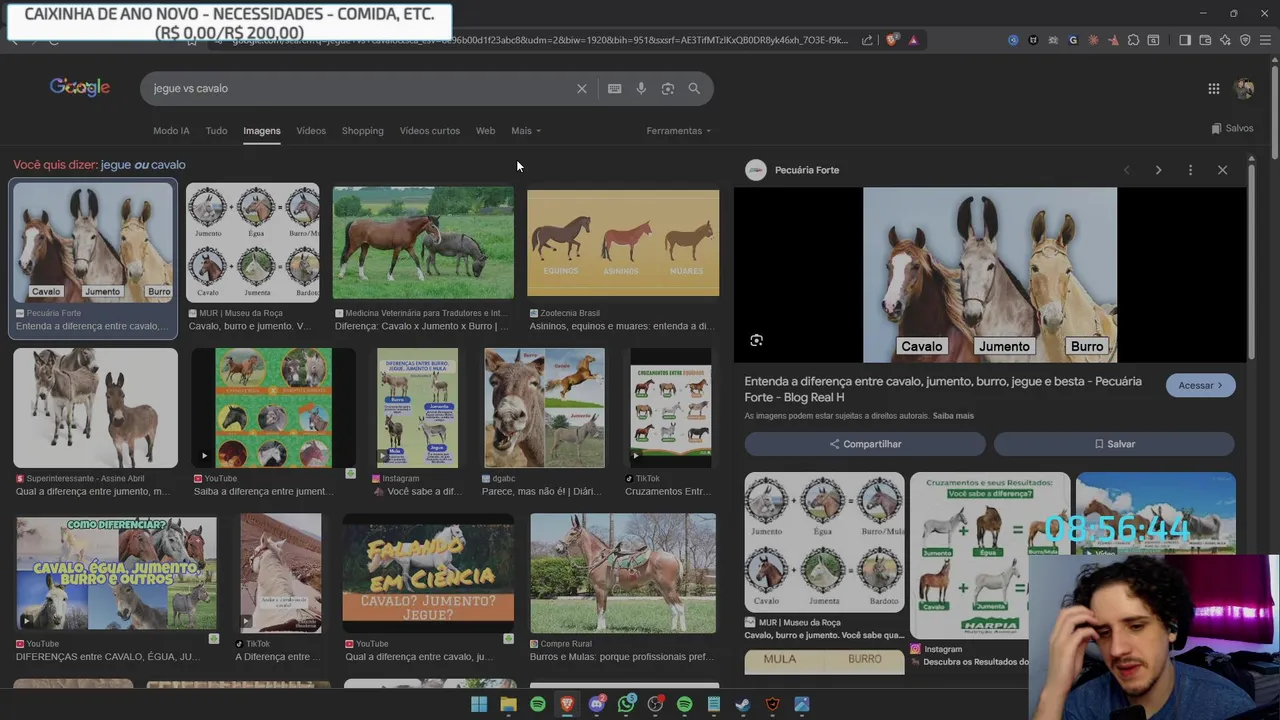Search by image with the Lens camera icon

667,88
